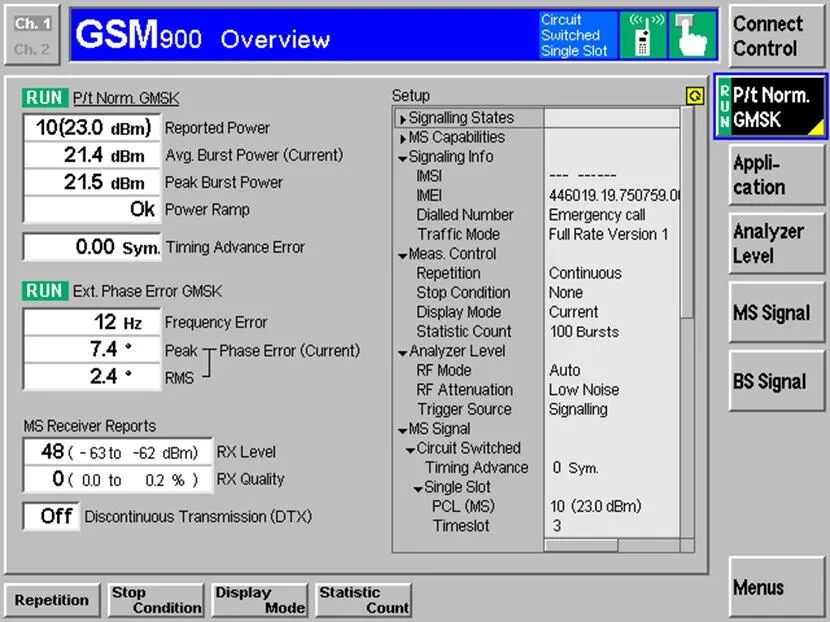The image size is (830, 622).
Task: Click the RUN indicator for P/t Norm. GMSK
Action: (45, 98)
